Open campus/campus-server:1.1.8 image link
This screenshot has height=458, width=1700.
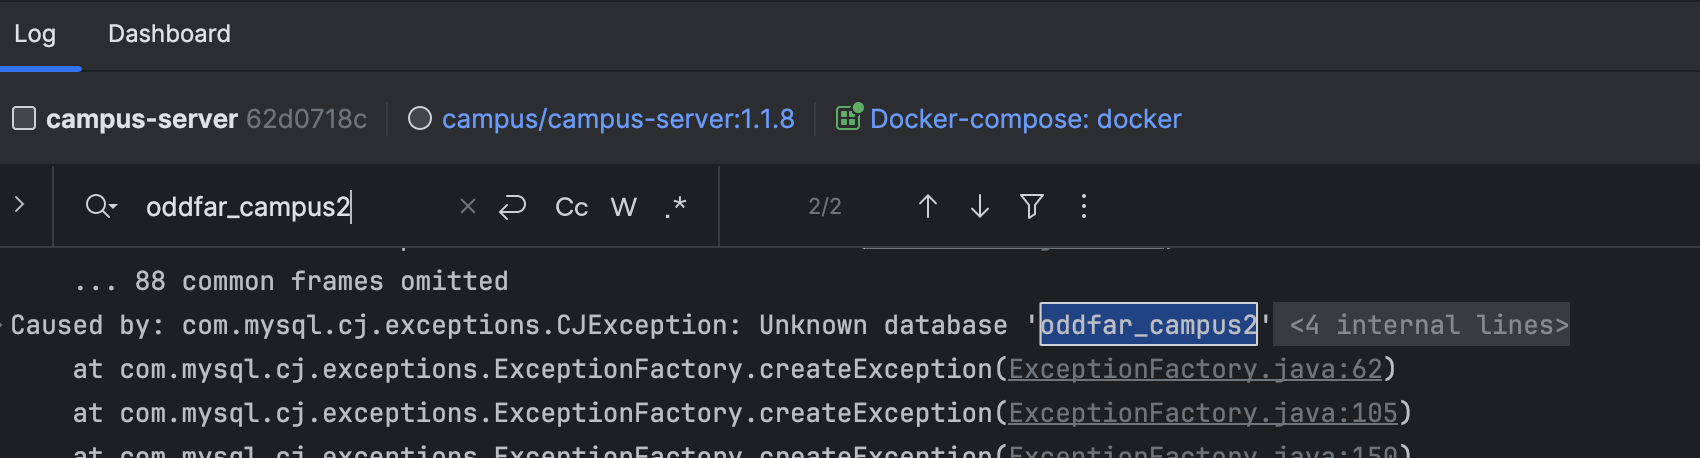(618, 119)
